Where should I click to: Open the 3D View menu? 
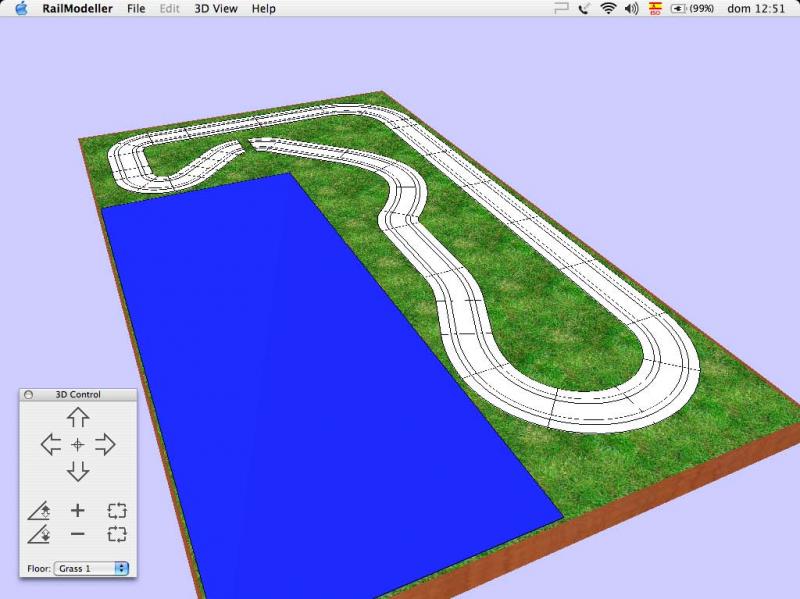pyautogui.click(x=215, y=8)
